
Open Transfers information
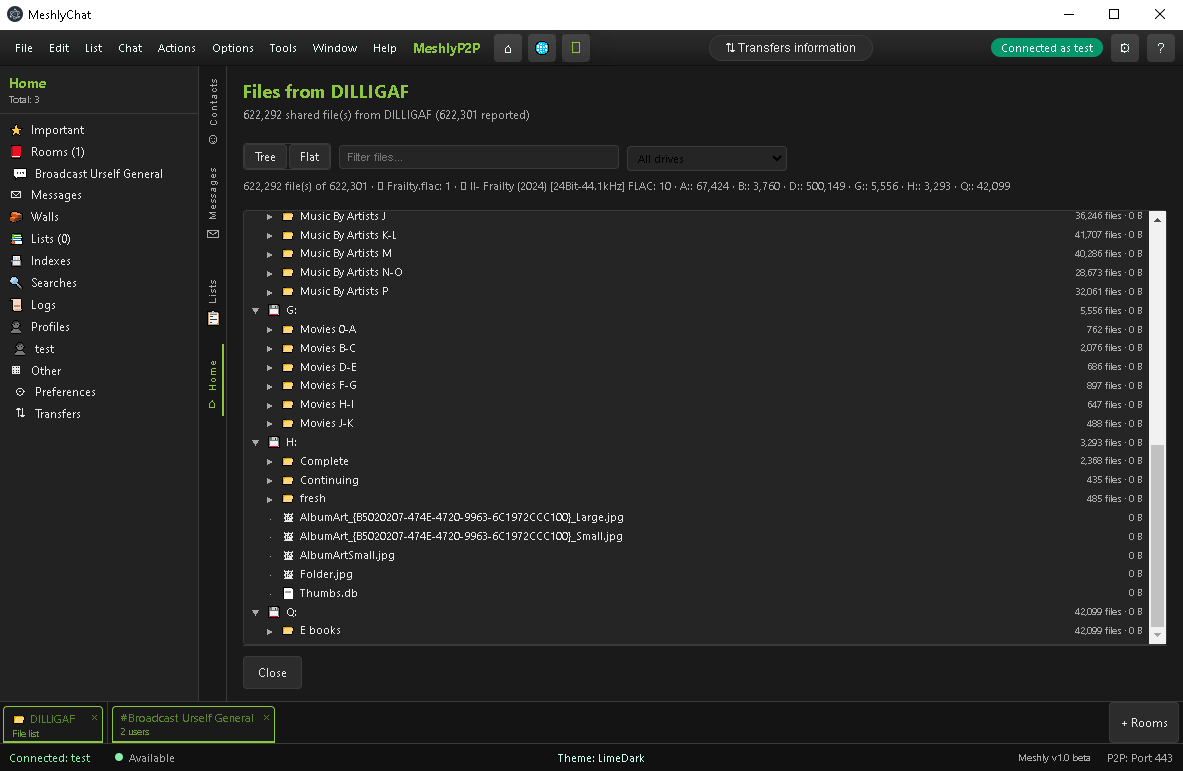click(x=791, y=48)
